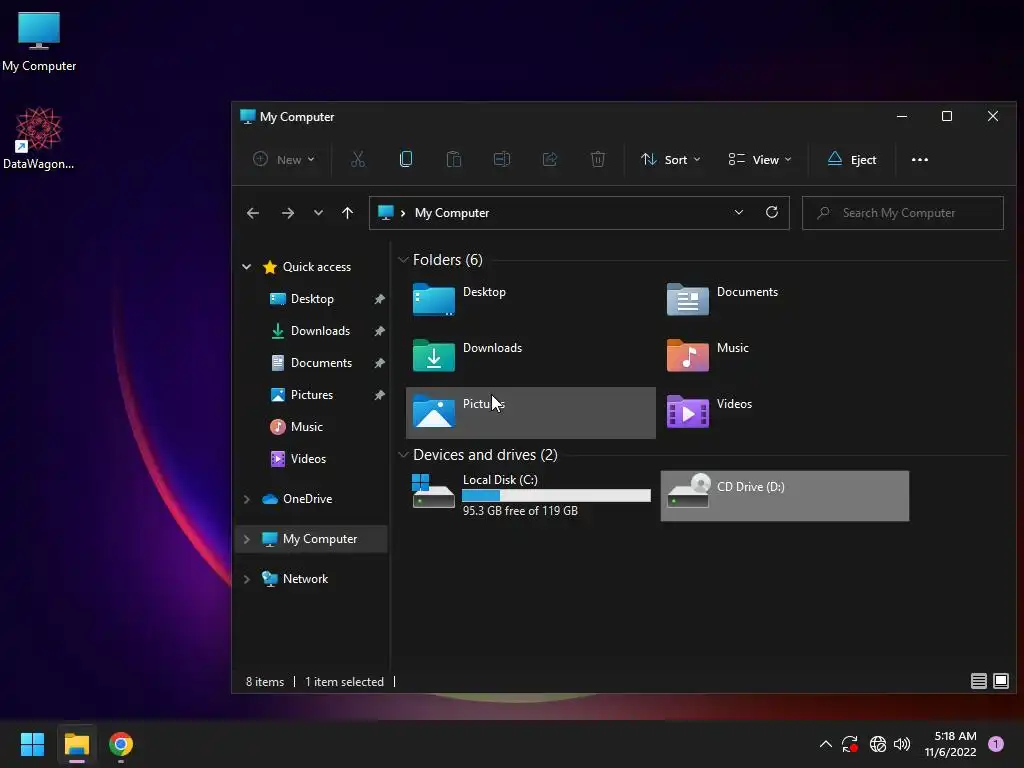Image resolution: width=1024 pixels, height=768 pixels.
Task: Click the Cut scissors icon in toolbar
Action: click(x=358, y=159)
